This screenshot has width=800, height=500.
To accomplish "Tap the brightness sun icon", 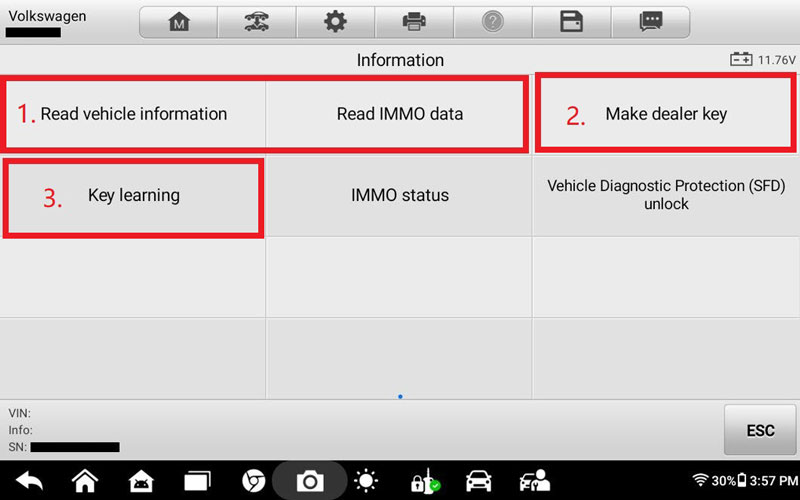I will [x=366, y=481].
